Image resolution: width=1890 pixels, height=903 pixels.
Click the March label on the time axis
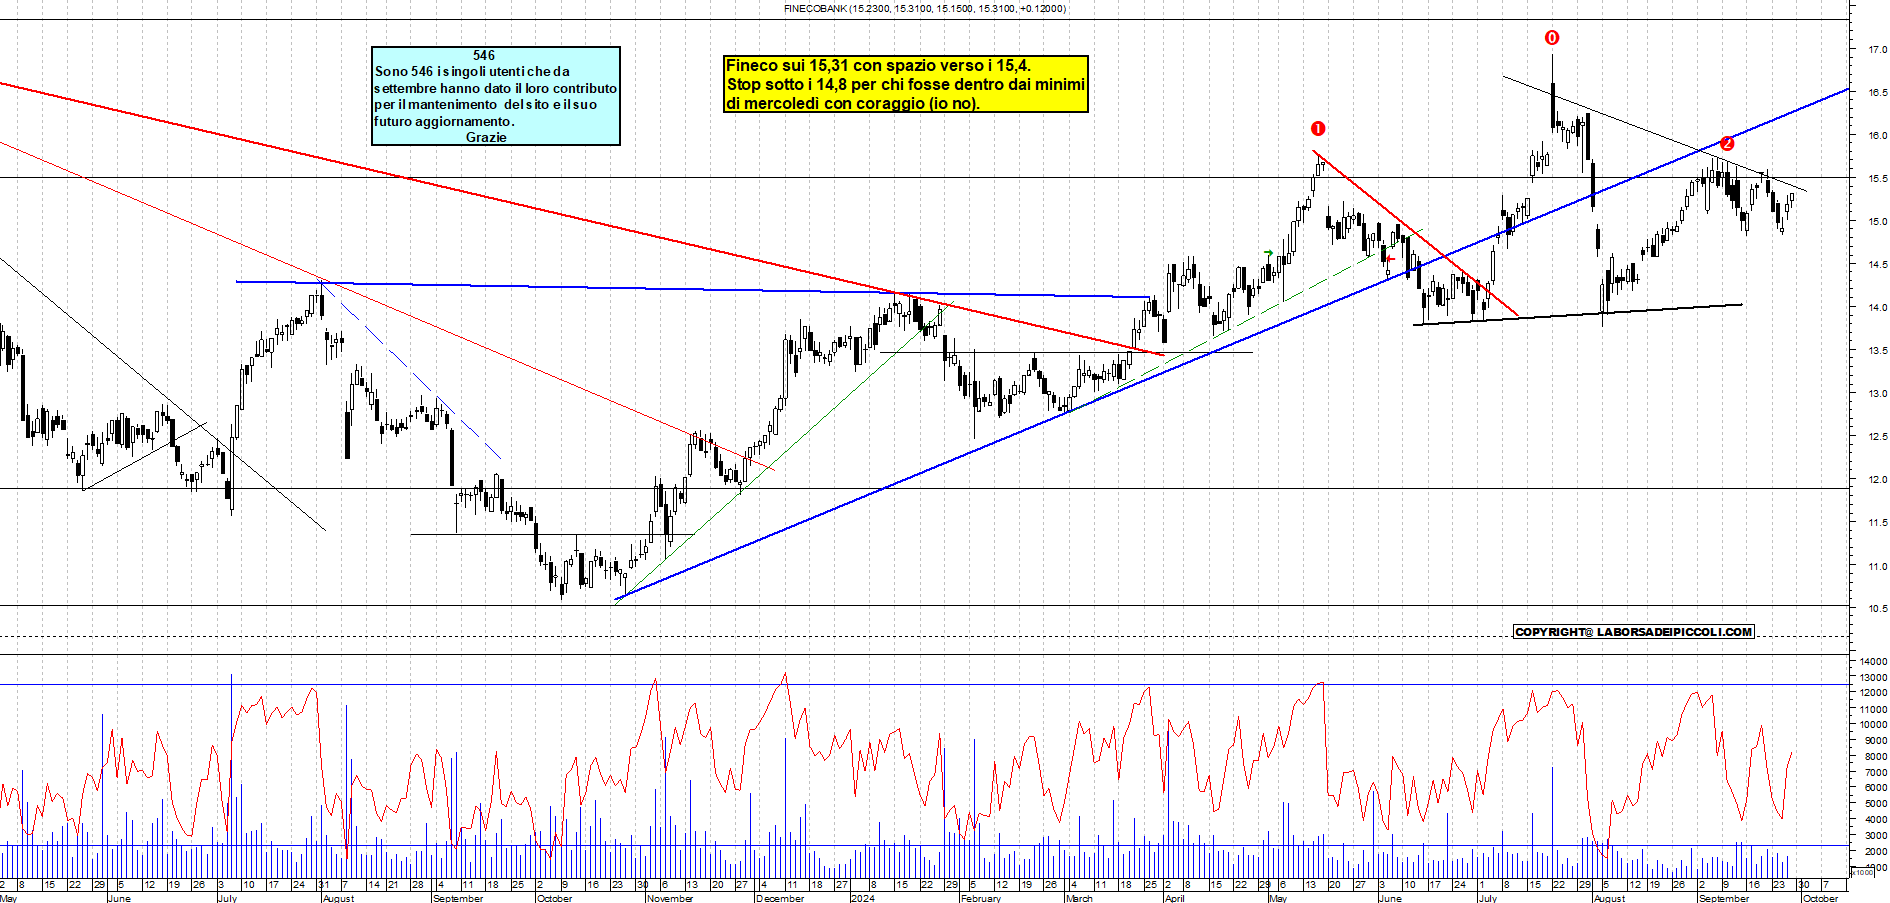coord(1079,898)
